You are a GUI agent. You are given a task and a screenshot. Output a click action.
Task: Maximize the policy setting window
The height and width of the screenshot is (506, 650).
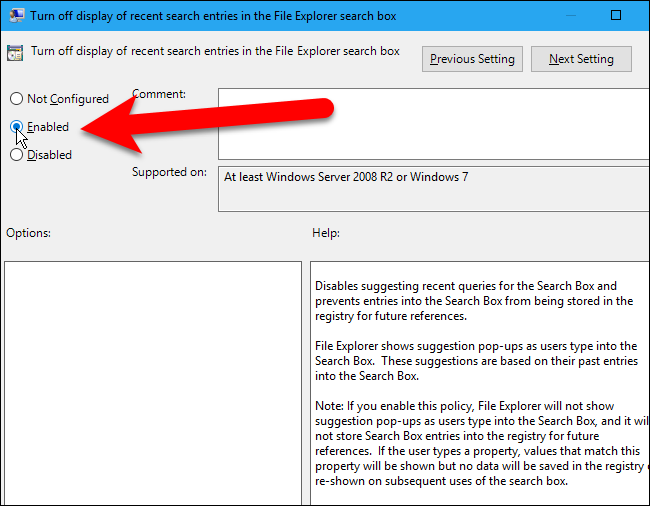(x=616, y=15)
